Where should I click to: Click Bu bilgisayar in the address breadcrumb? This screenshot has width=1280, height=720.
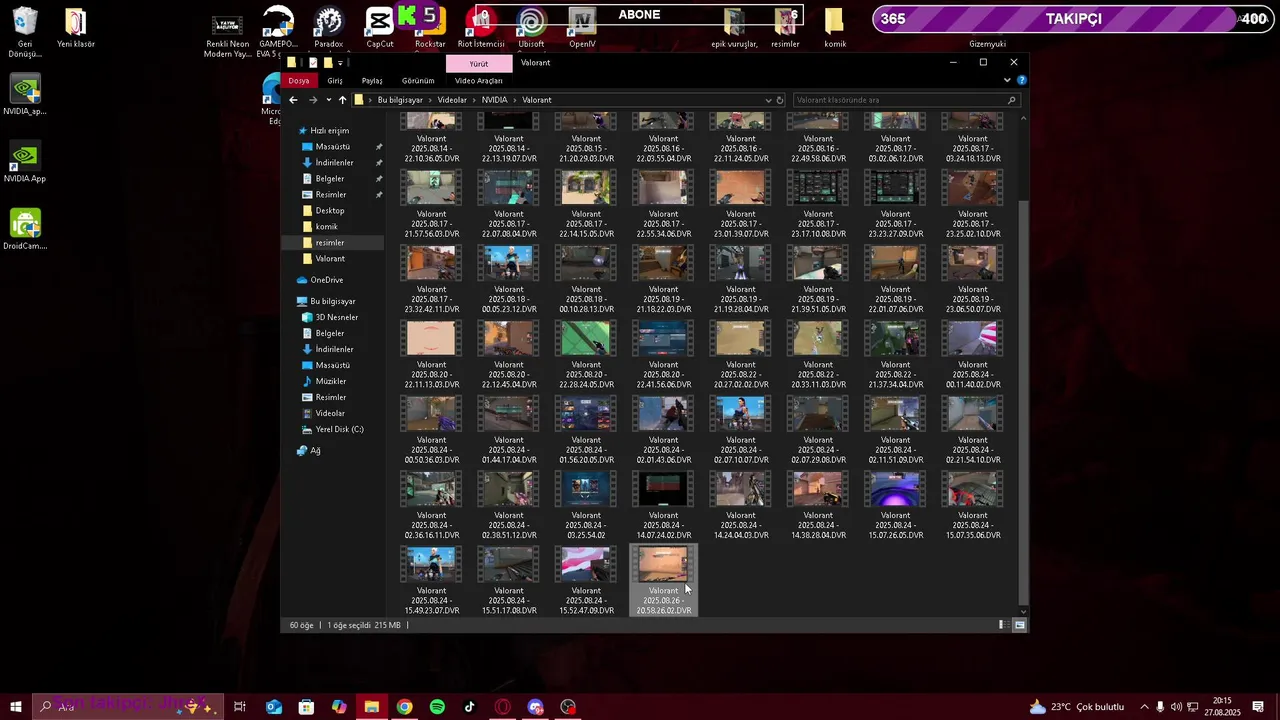point(400,100)
